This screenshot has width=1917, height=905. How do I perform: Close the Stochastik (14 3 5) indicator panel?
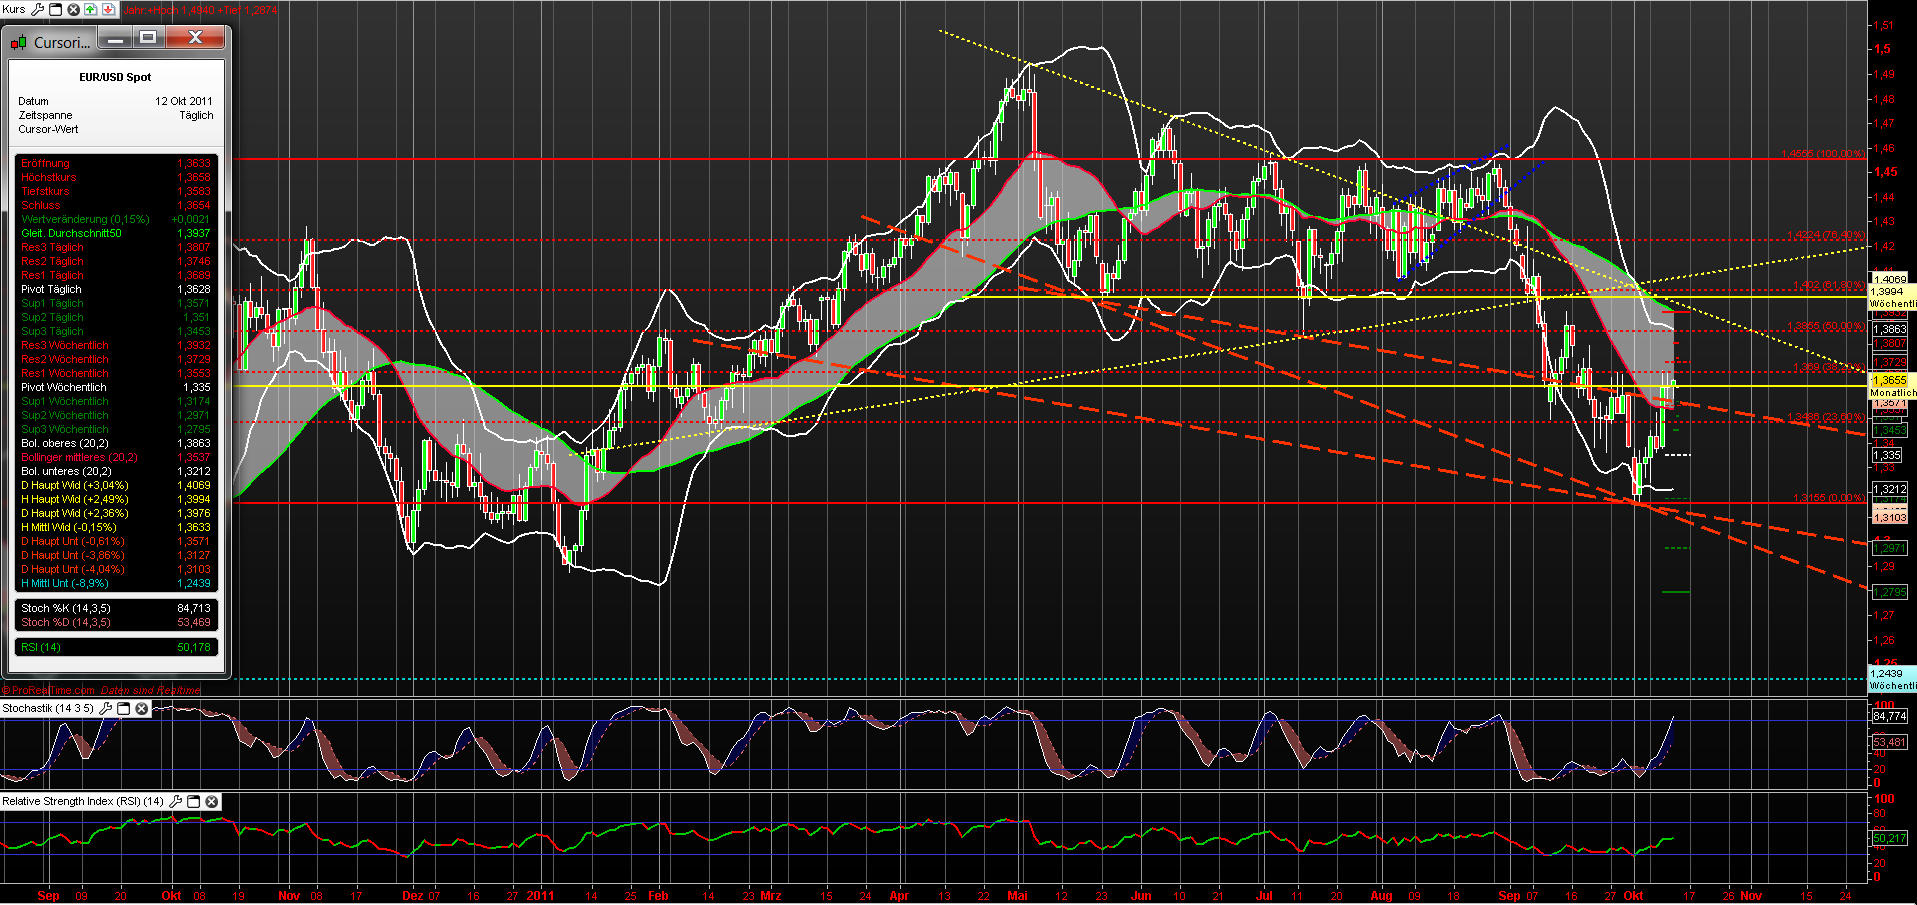point(140,709)
